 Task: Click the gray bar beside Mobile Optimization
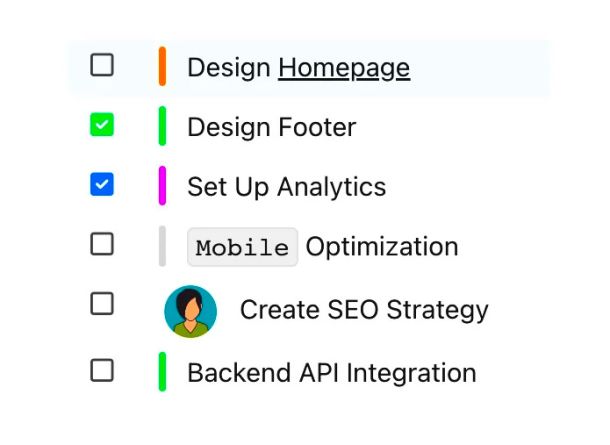pyautogui.click(x=162, y=246)
